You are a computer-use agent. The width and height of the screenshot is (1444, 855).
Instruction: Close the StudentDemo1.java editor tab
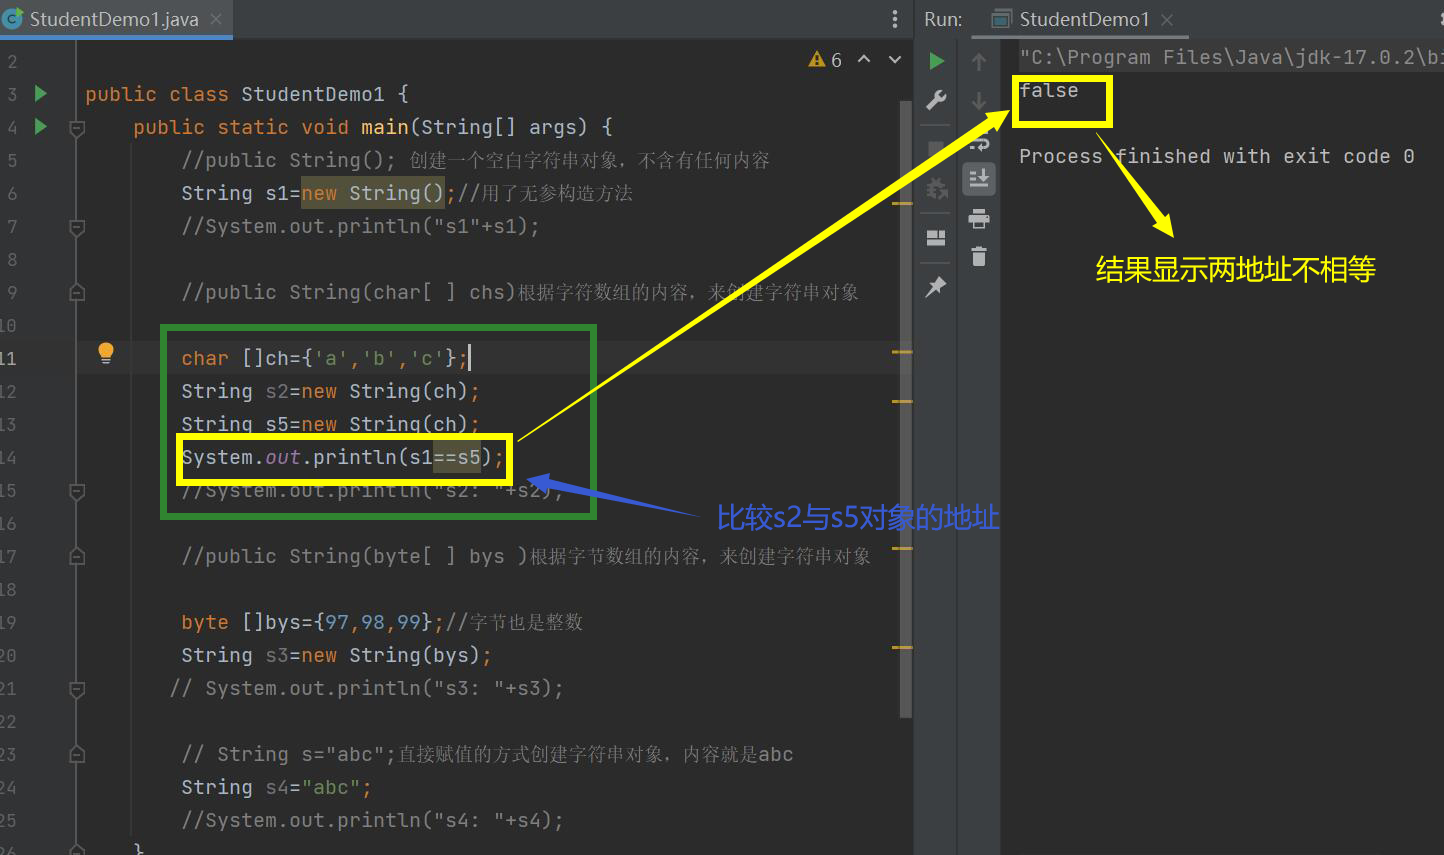pyautogui.click(x=216, y=19)
